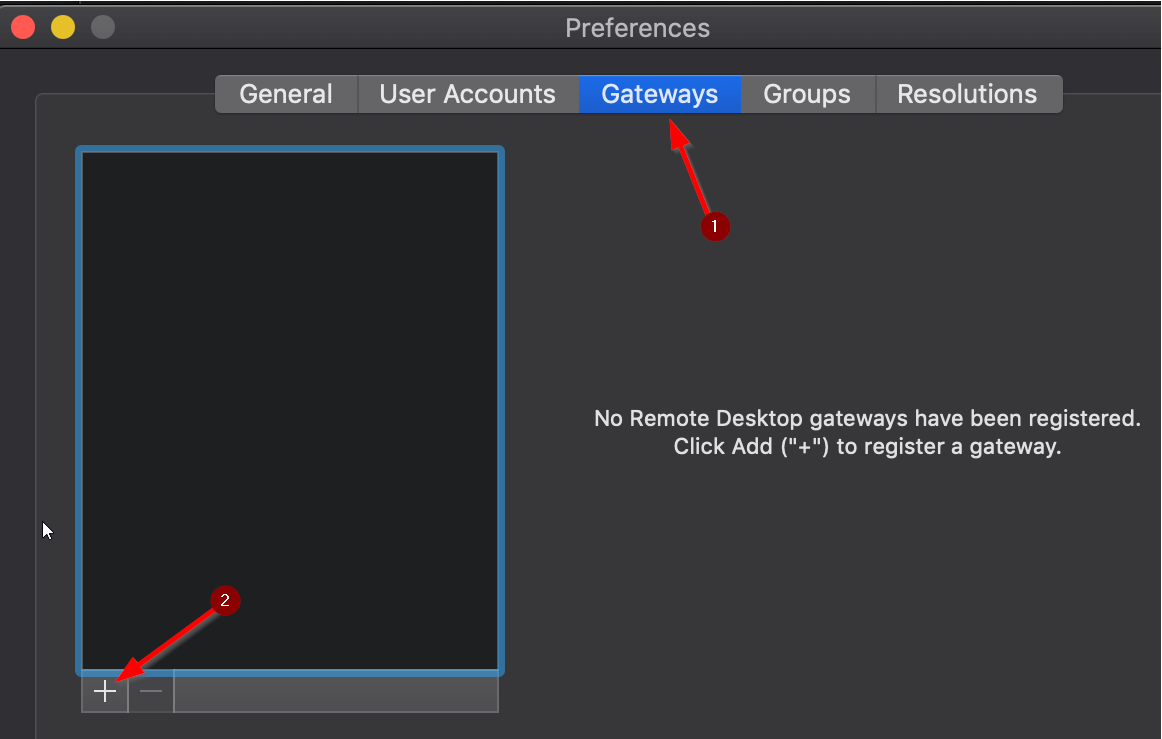Click the "No Remote Desktop gateways" message line
The image size is (1162, 739).
[867, 419]
